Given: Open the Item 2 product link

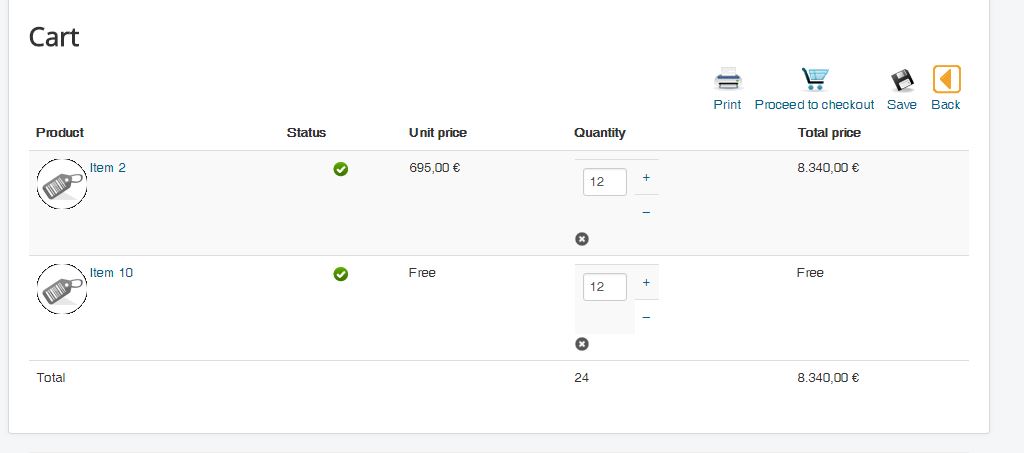Looking at the screenshot, I should (108, 168).
